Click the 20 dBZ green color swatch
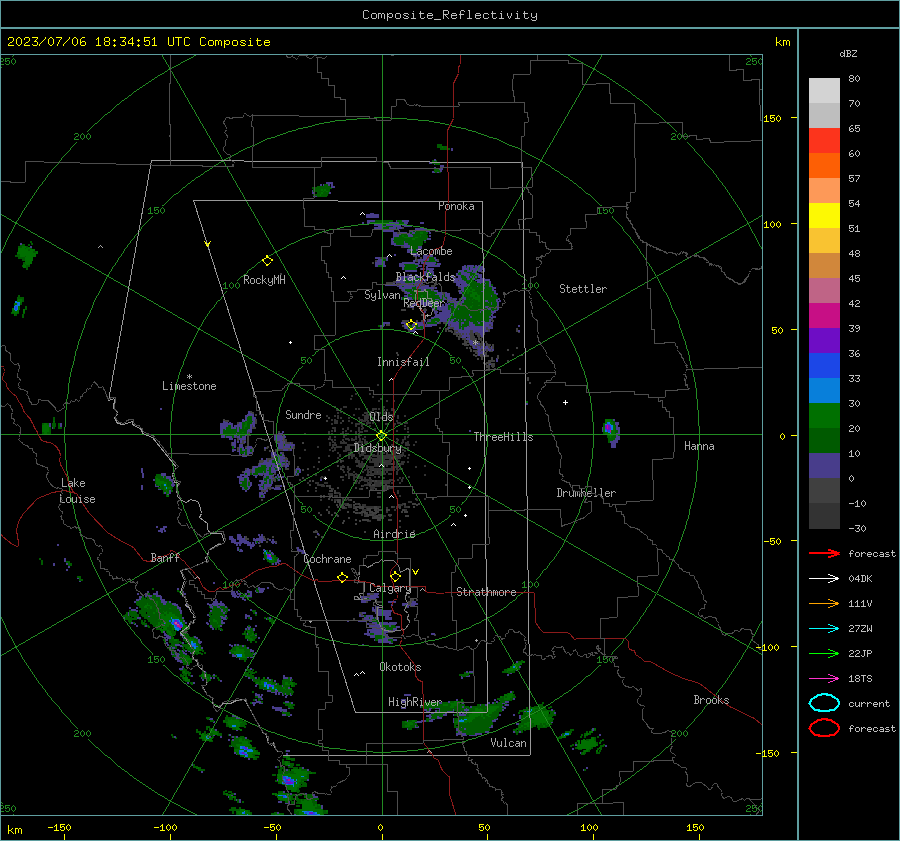The height and width of the screenshot is (841, 900). 824,416
